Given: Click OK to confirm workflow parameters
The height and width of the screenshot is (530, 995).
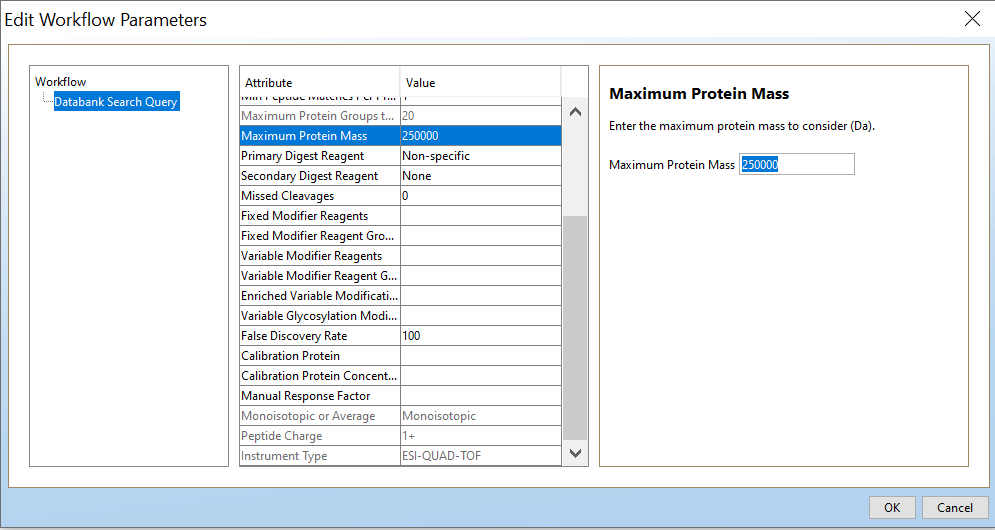Looking at the screenshot, I should [x=892, y=507].
